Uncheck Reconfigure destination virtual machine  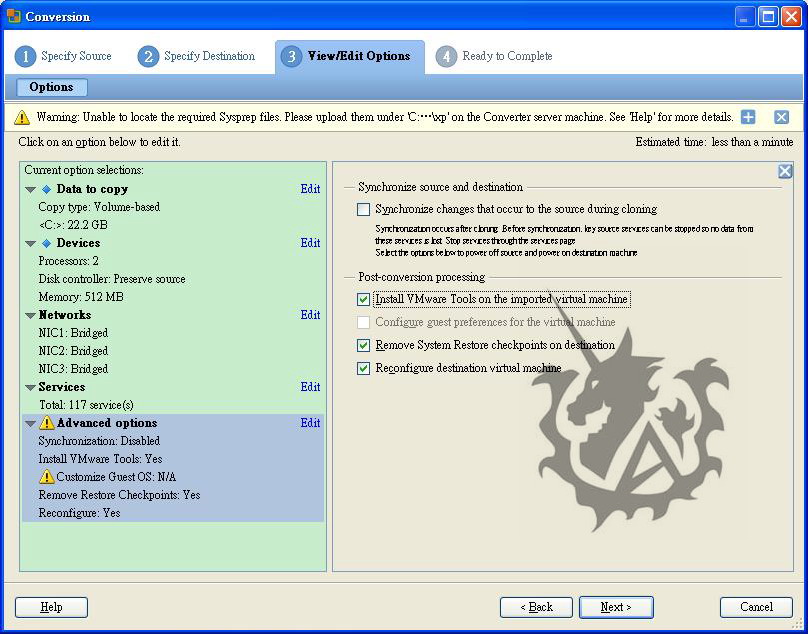363,368
